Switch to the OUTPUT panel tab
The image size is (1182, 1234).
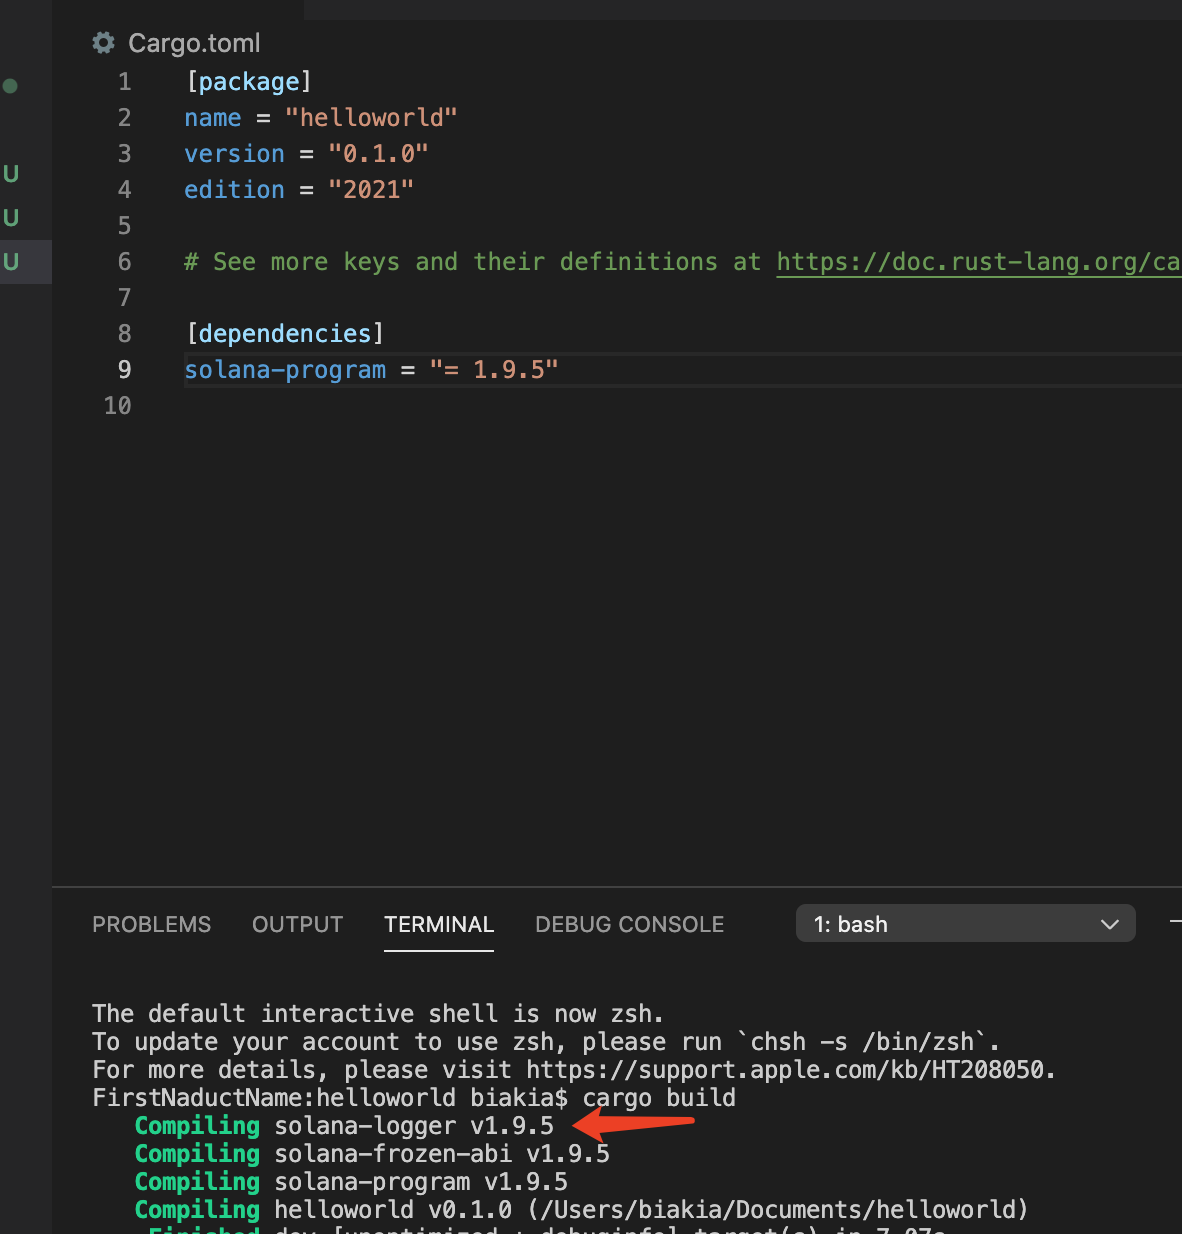click(x=297, y=924)
